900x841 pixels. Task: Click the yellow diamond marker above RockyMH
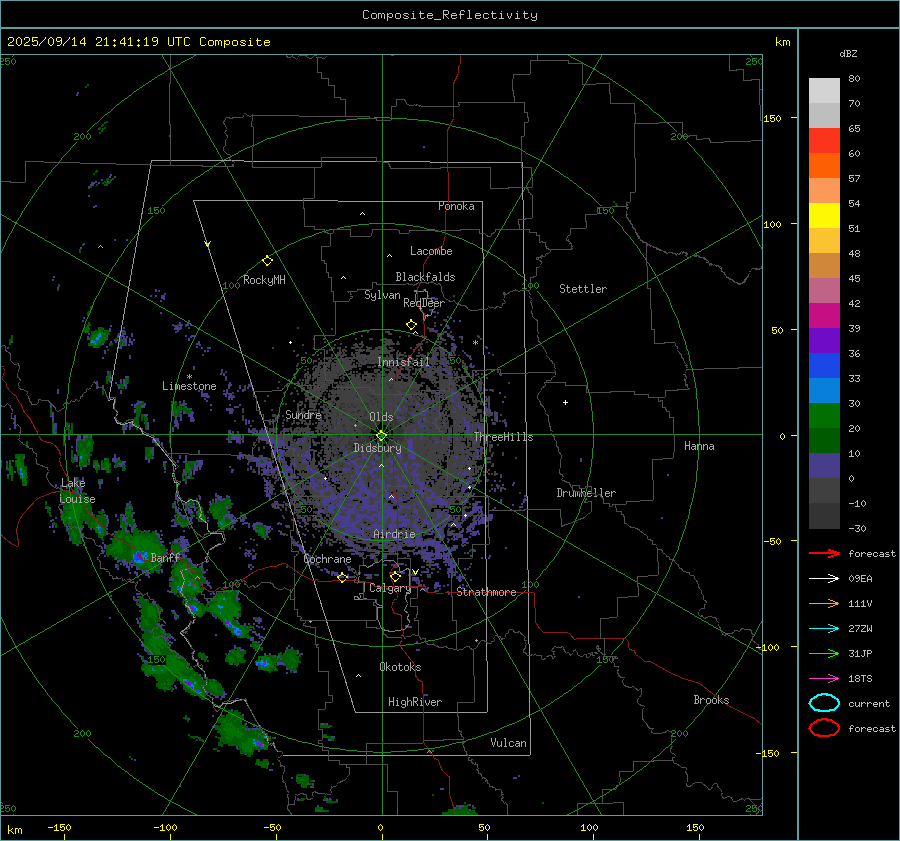coord(267,261)
